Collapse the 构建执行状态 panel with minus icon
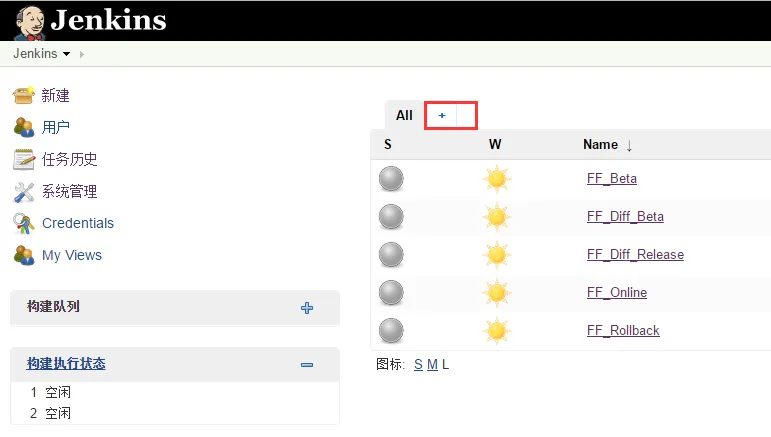 point(307,365)
